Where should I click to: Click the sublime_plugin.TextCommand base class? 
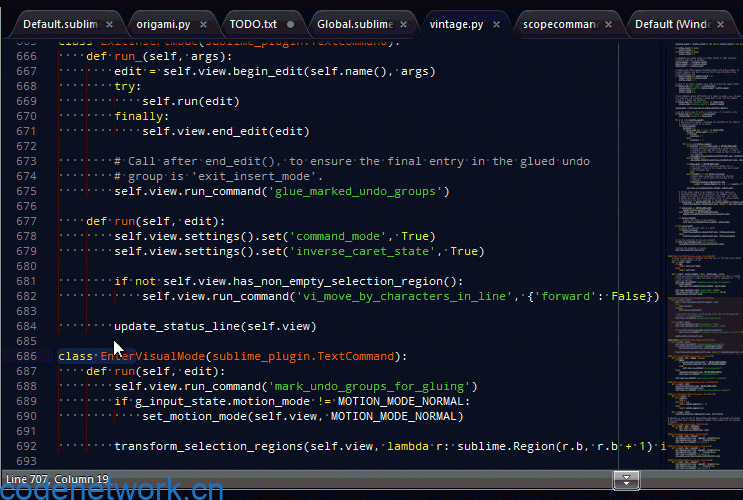pyautogui.click(x=303, y=356)
